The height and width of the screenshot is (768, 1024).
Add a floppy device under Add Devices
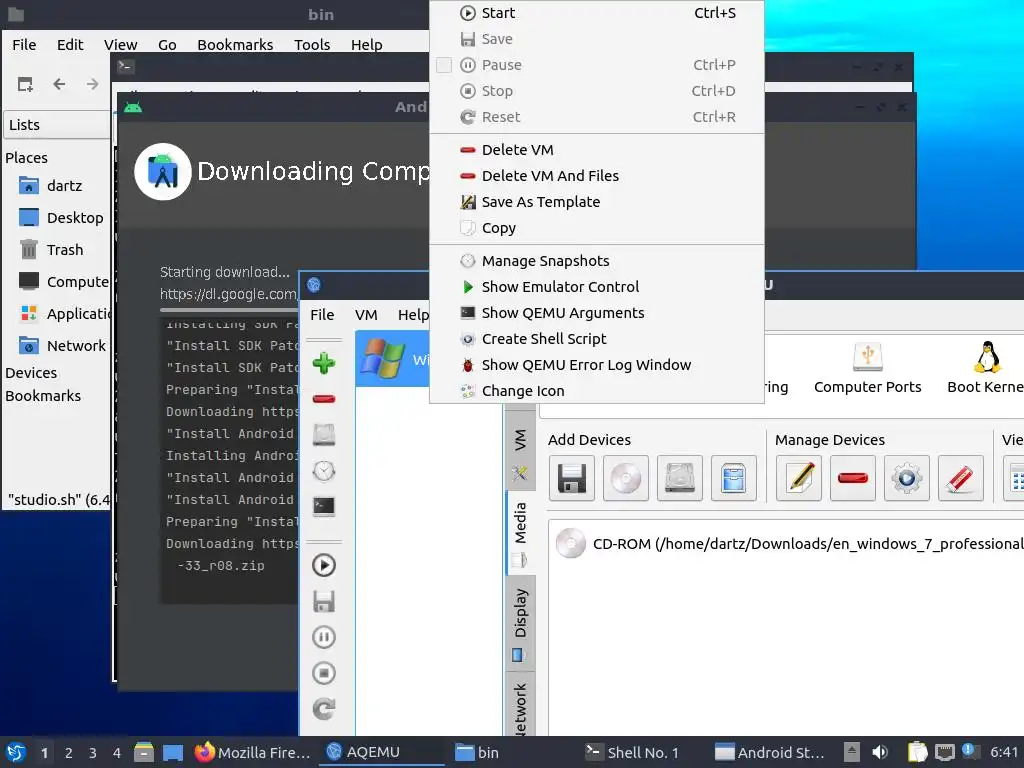[x=571, y=479]
